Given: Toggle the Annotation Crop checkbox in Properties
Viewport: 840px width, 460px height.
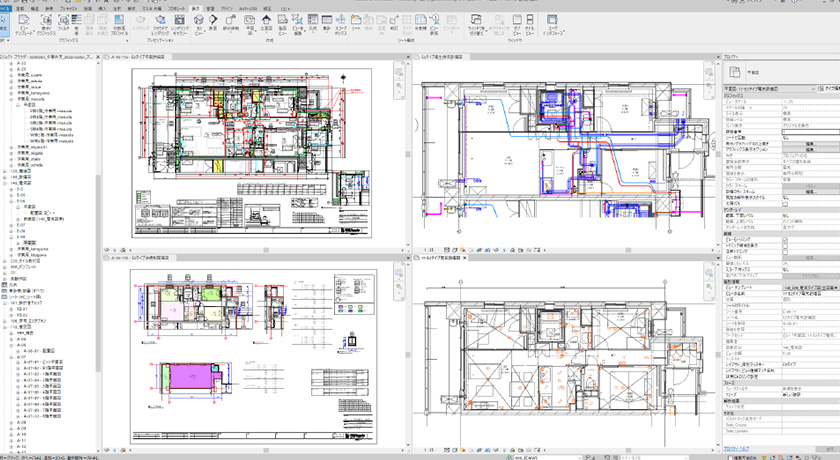Looking at the screenshot, I should click(x=784, y=254).
